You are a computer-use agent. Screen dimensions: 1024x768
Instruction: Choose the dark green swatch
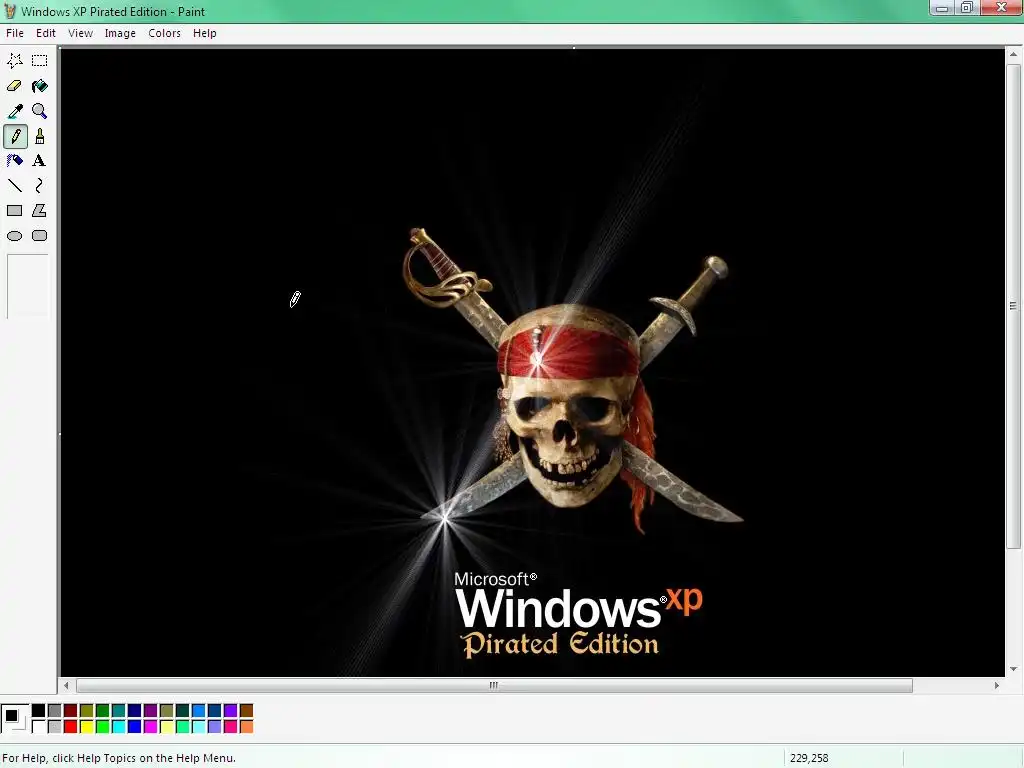click(x=103, y=711)
